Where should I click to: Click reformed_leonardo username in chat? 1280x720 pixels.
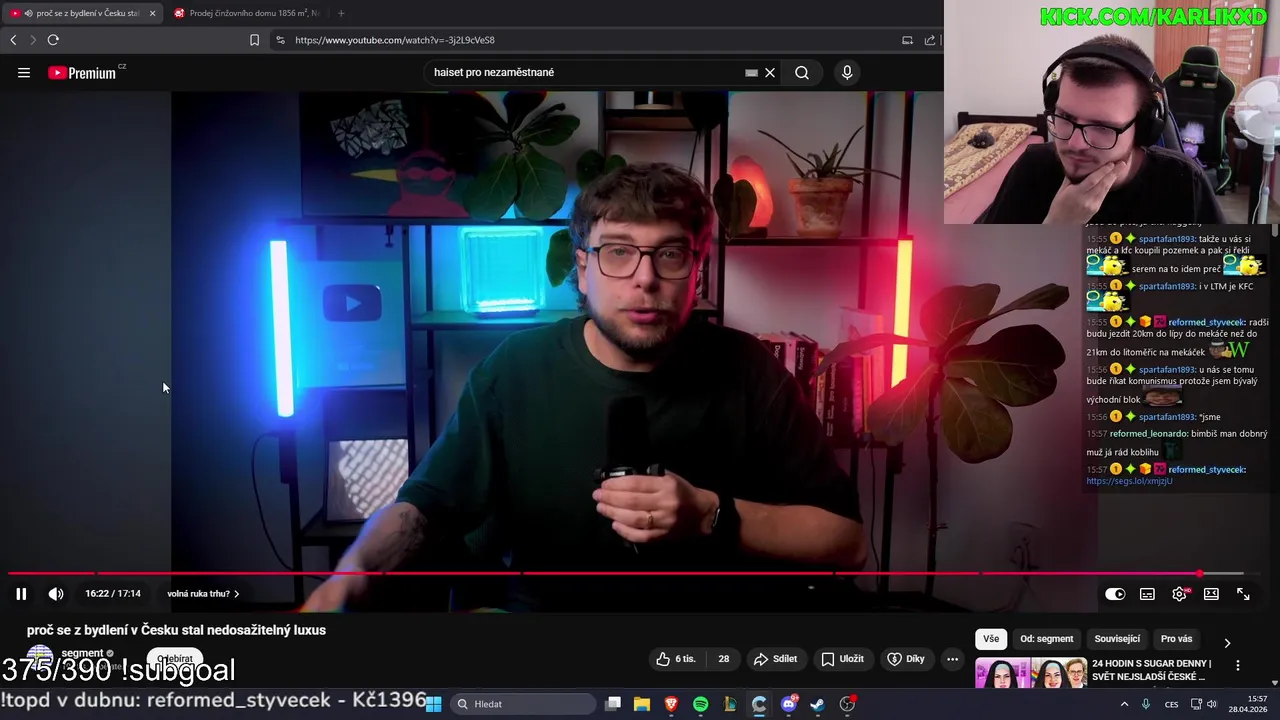[x=1148, y=434]
